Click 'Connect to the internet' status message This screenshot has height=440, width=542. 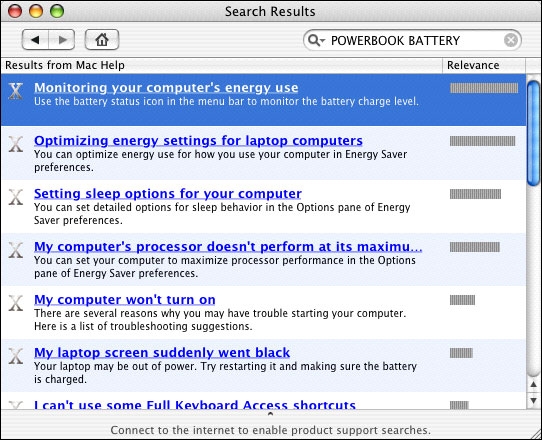click(x=271, y=430)
